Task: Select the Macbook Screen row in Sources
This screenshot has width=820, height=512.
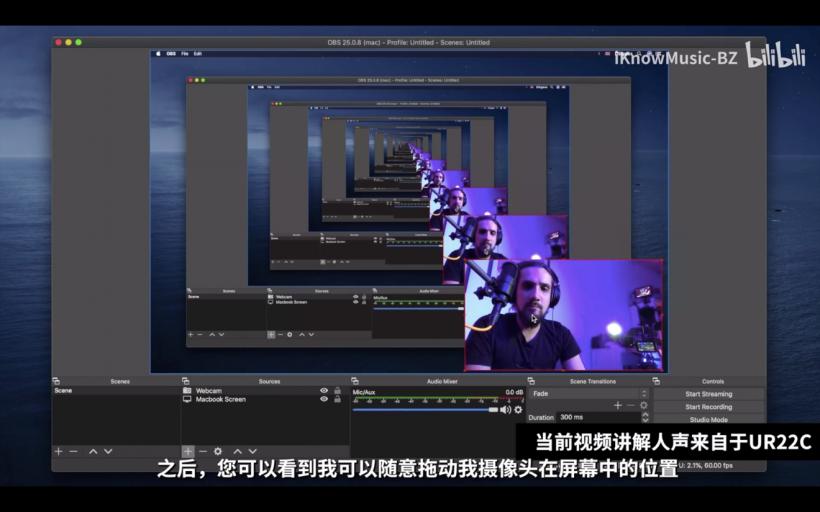Action: click(x=265, y=399)
